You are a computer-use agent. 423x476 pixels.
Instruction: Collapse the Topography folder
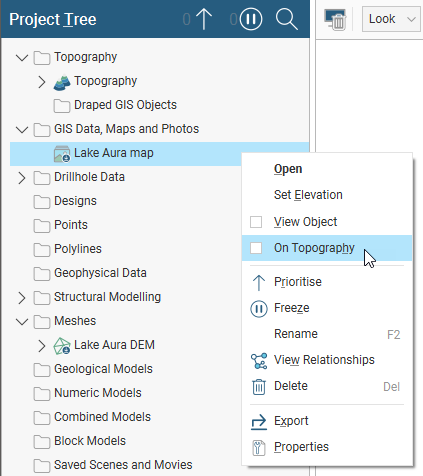(x=22, y=58)
